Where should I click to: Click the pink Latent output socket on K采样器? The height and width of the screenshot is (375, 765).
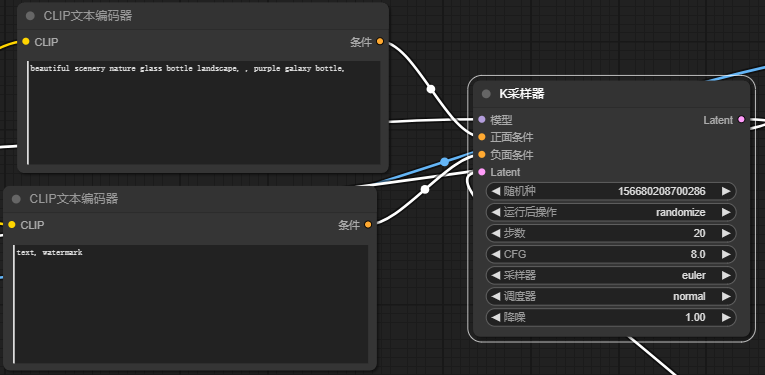(x=742, y=119)
